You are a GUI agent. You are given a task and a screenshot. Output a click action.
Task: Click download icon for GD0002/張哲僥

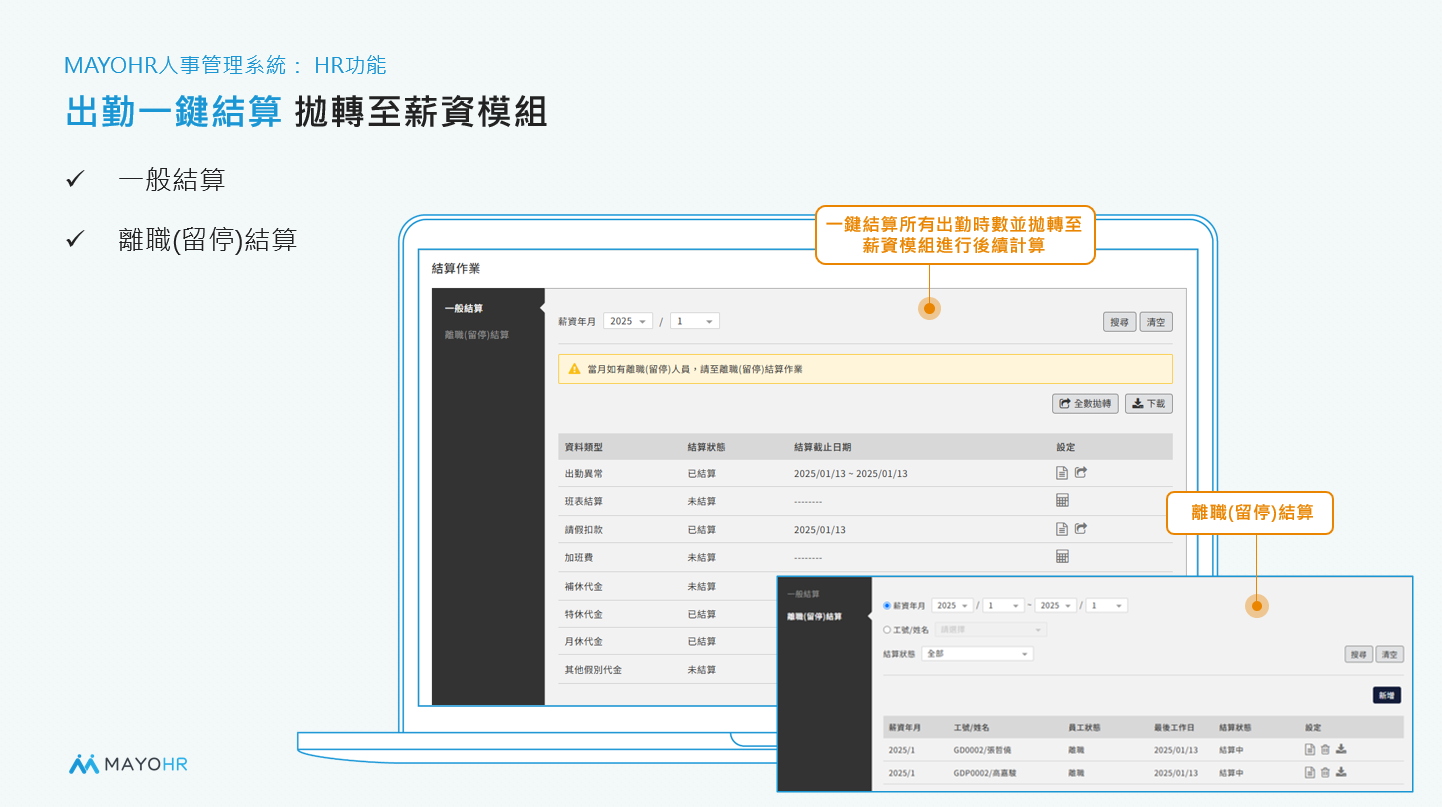point(1341,749)
